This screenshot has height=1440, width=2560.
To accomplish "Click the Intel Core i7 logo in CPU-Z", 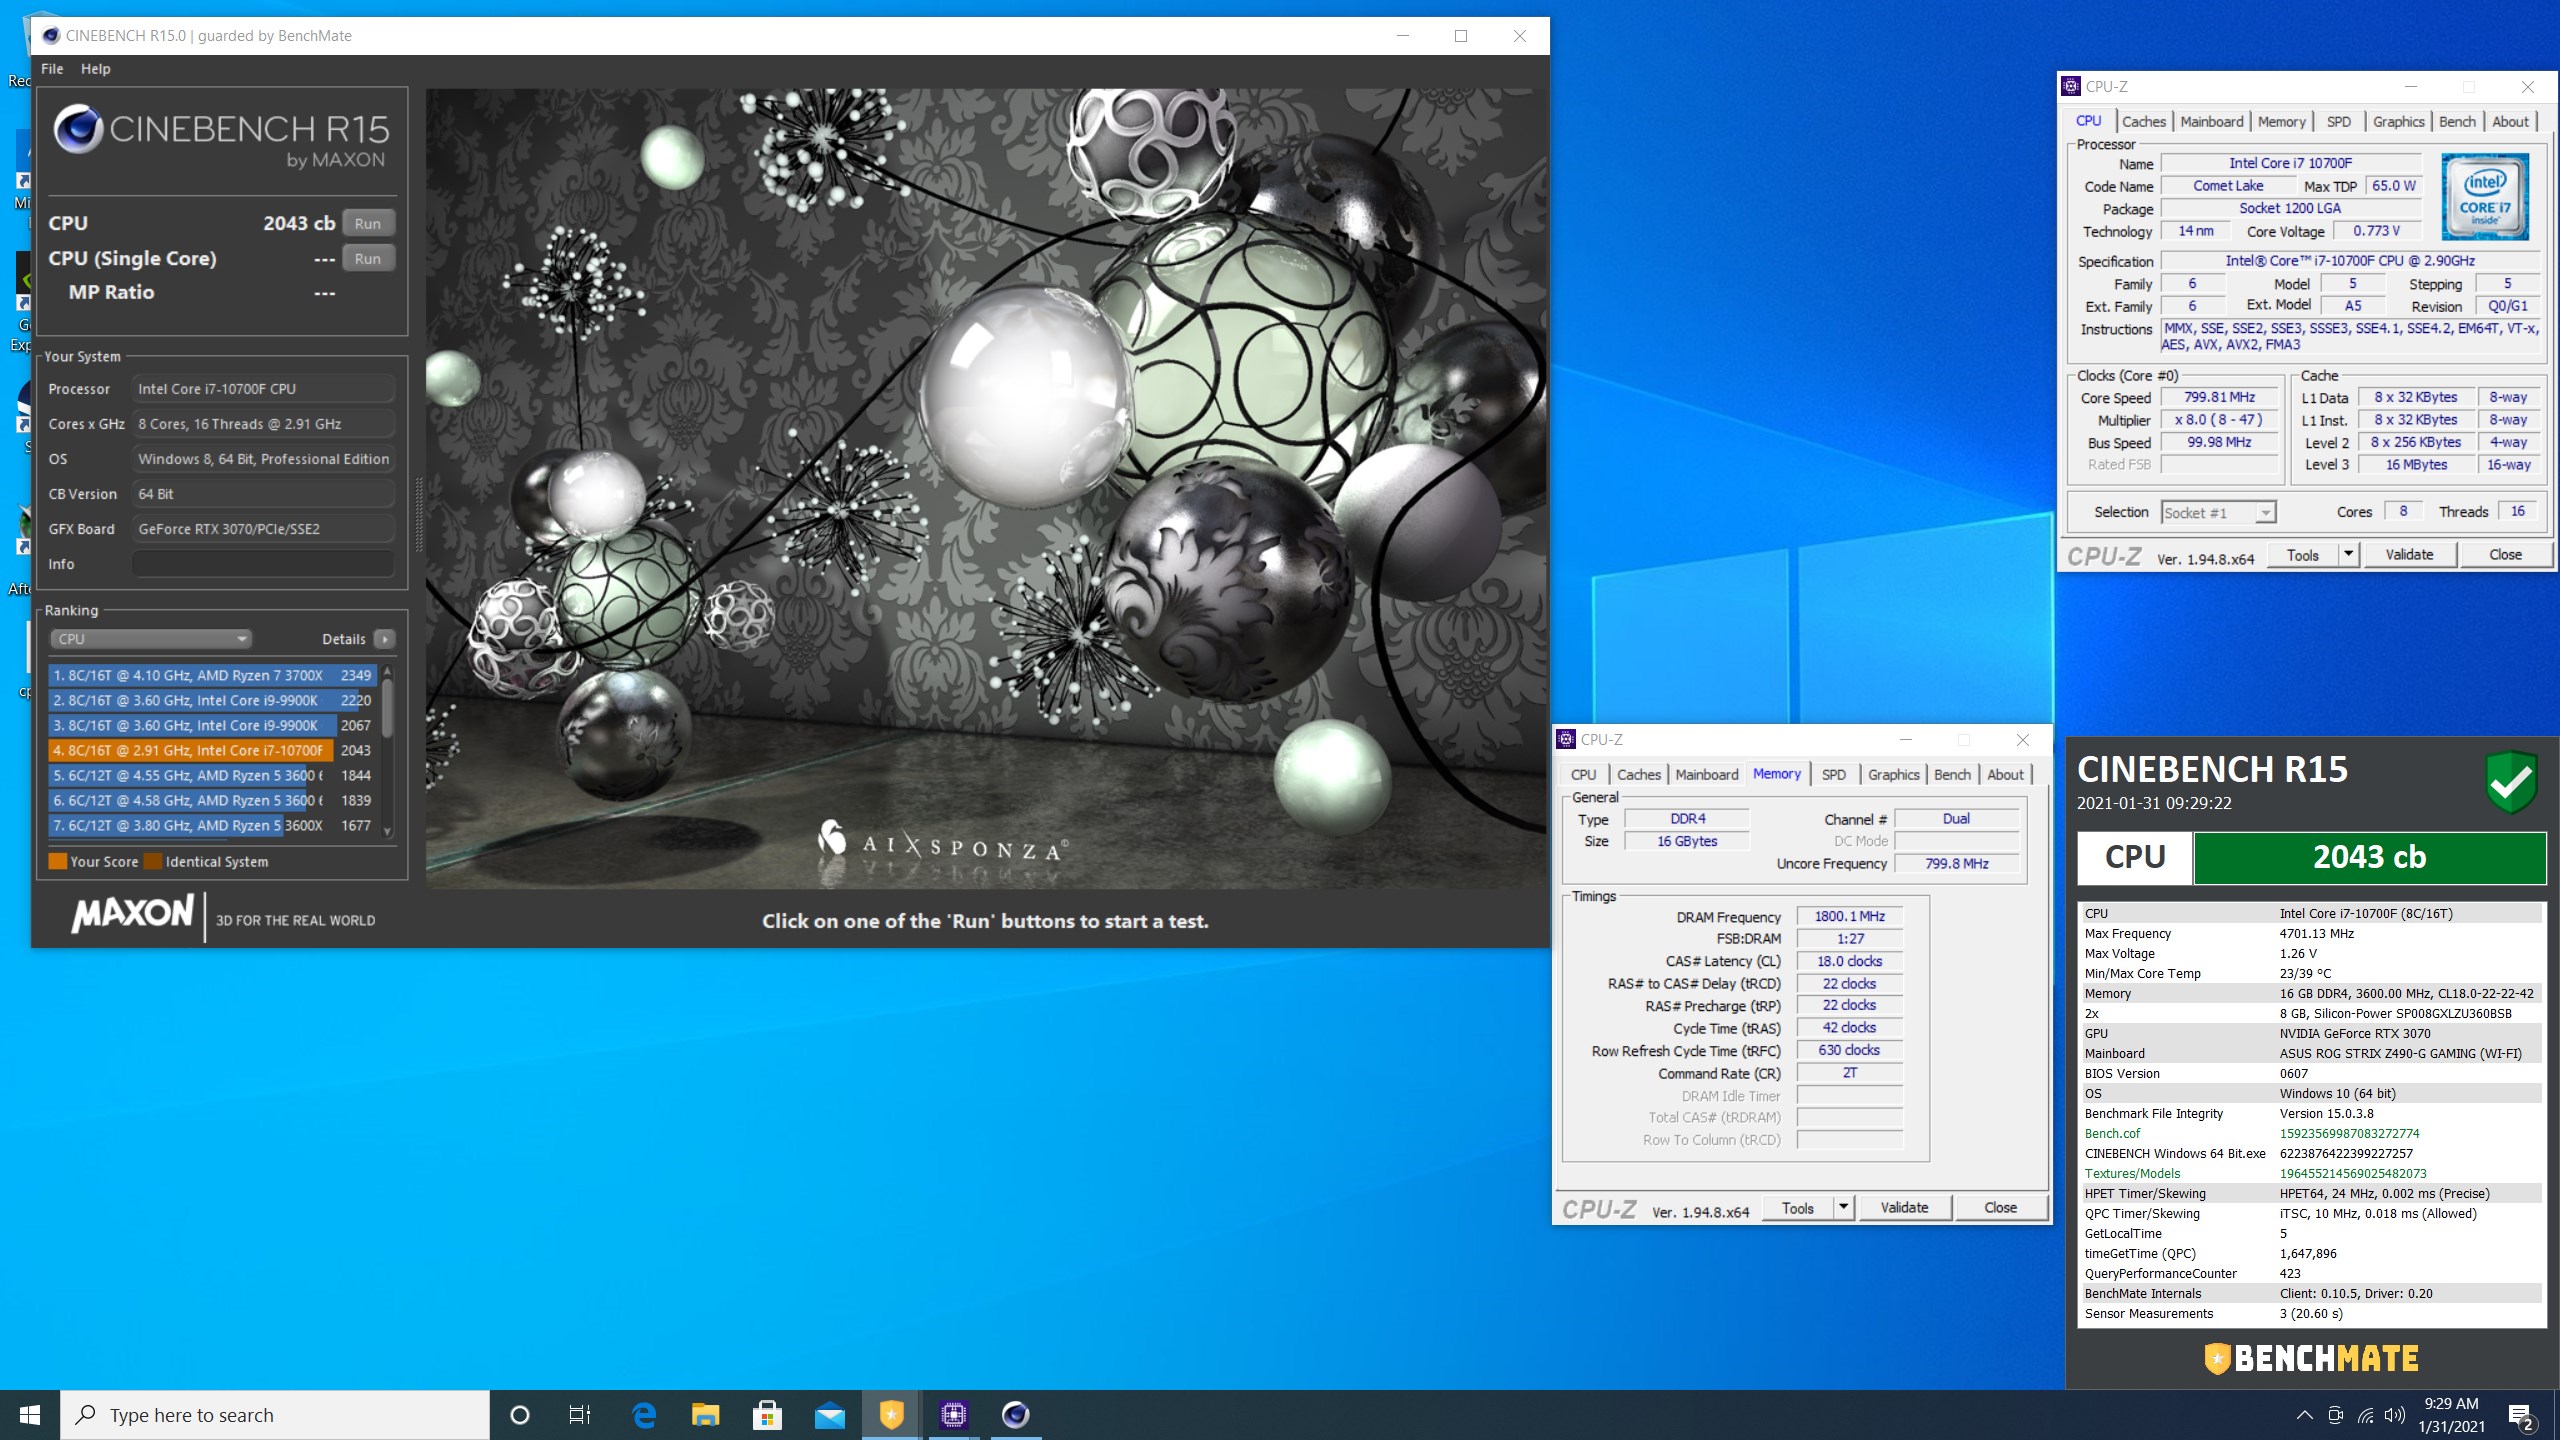I will [2485, 197].
